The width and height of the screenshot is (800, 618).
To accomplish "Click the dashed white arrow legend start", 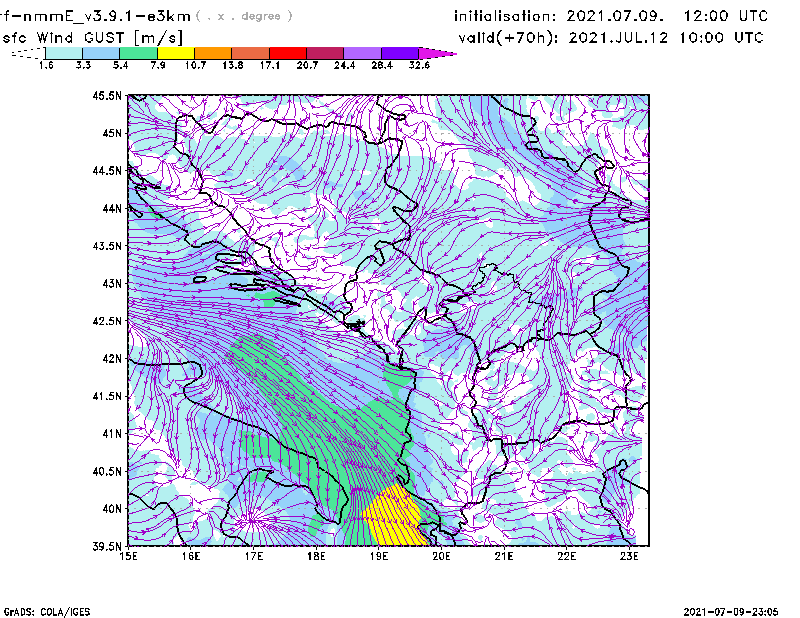I will pyautogui.click(x=28, y=53).
